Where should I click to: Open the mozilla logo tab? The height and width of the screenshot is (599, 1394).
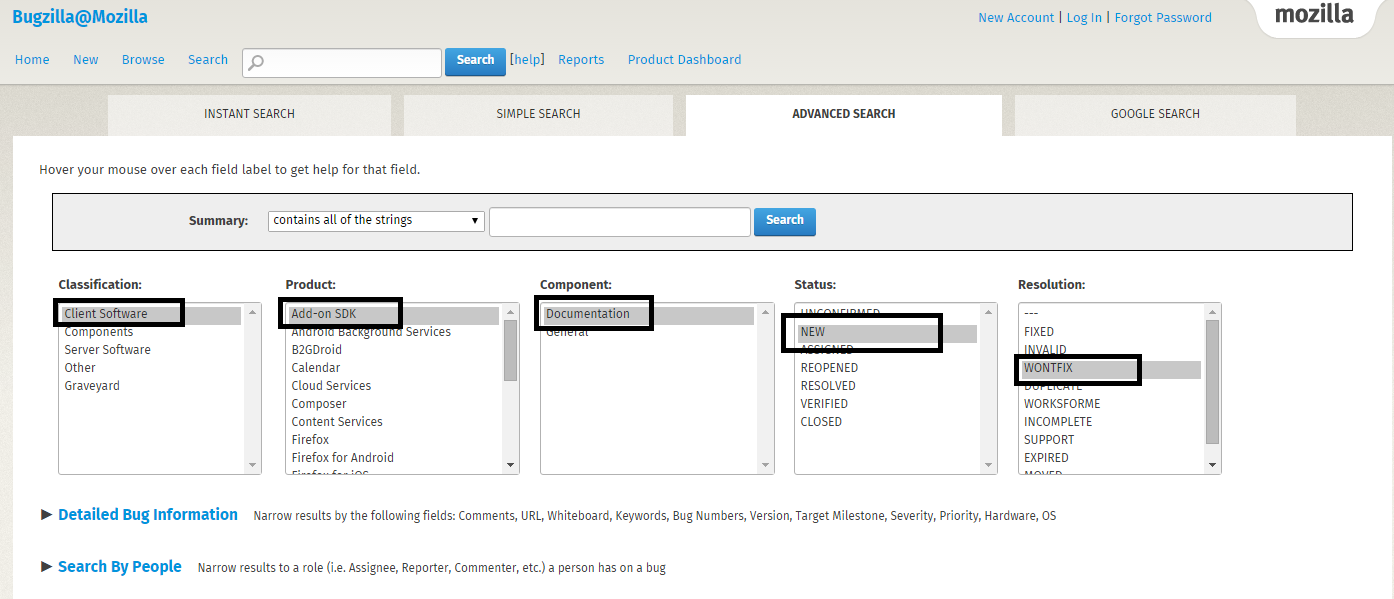1314,15
